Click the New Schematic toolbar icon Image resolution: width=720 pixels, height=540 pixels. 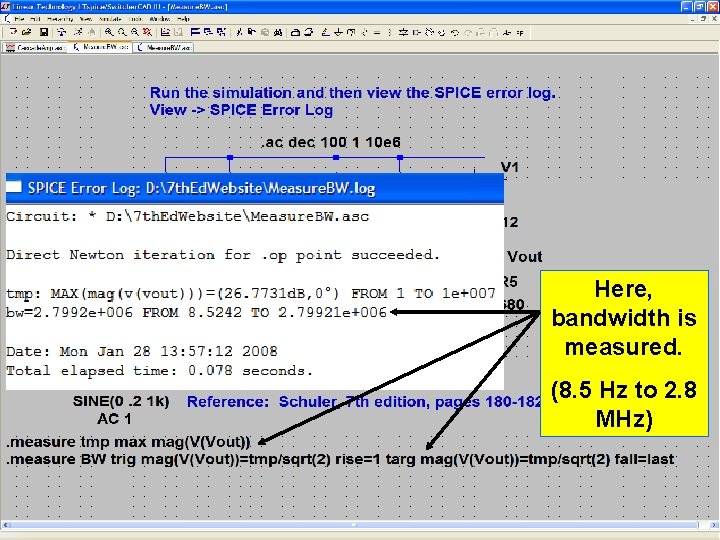(x=14, y=32)
